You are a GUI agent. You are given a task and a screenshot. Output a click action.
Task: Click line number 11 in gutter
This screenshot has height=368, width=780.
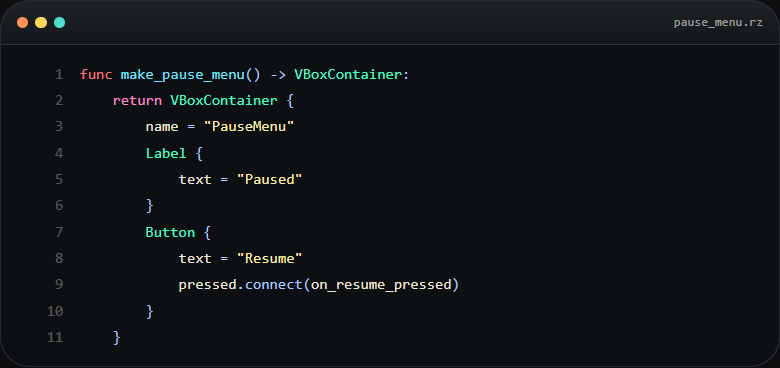pyautogui.click(x=55, y=338)
